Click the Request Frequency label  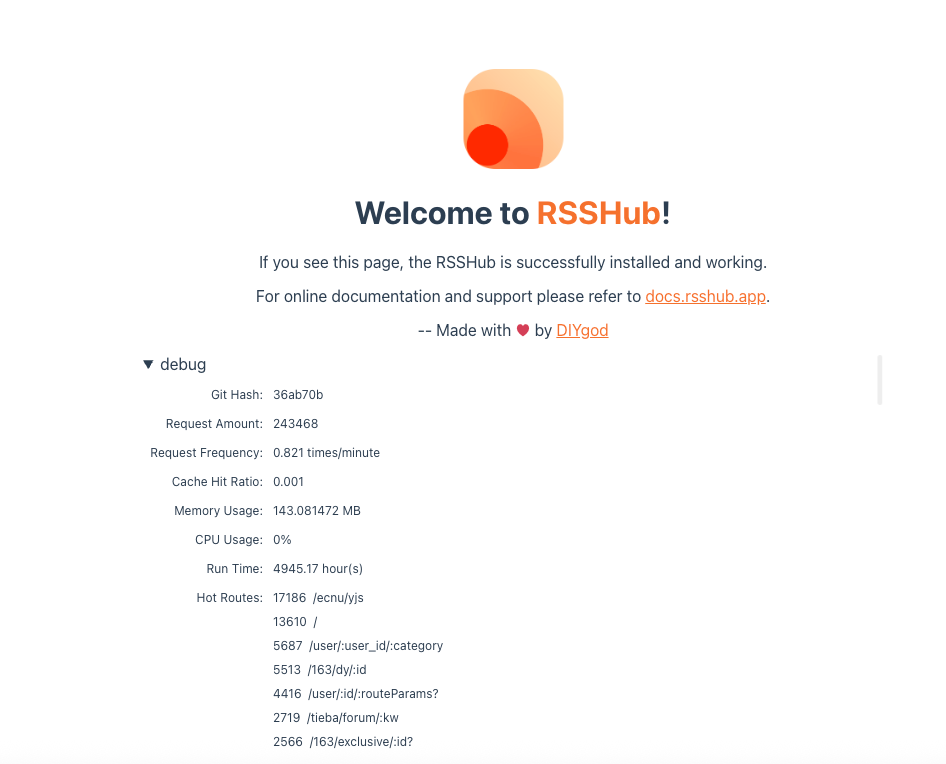(x=206, y=453)
